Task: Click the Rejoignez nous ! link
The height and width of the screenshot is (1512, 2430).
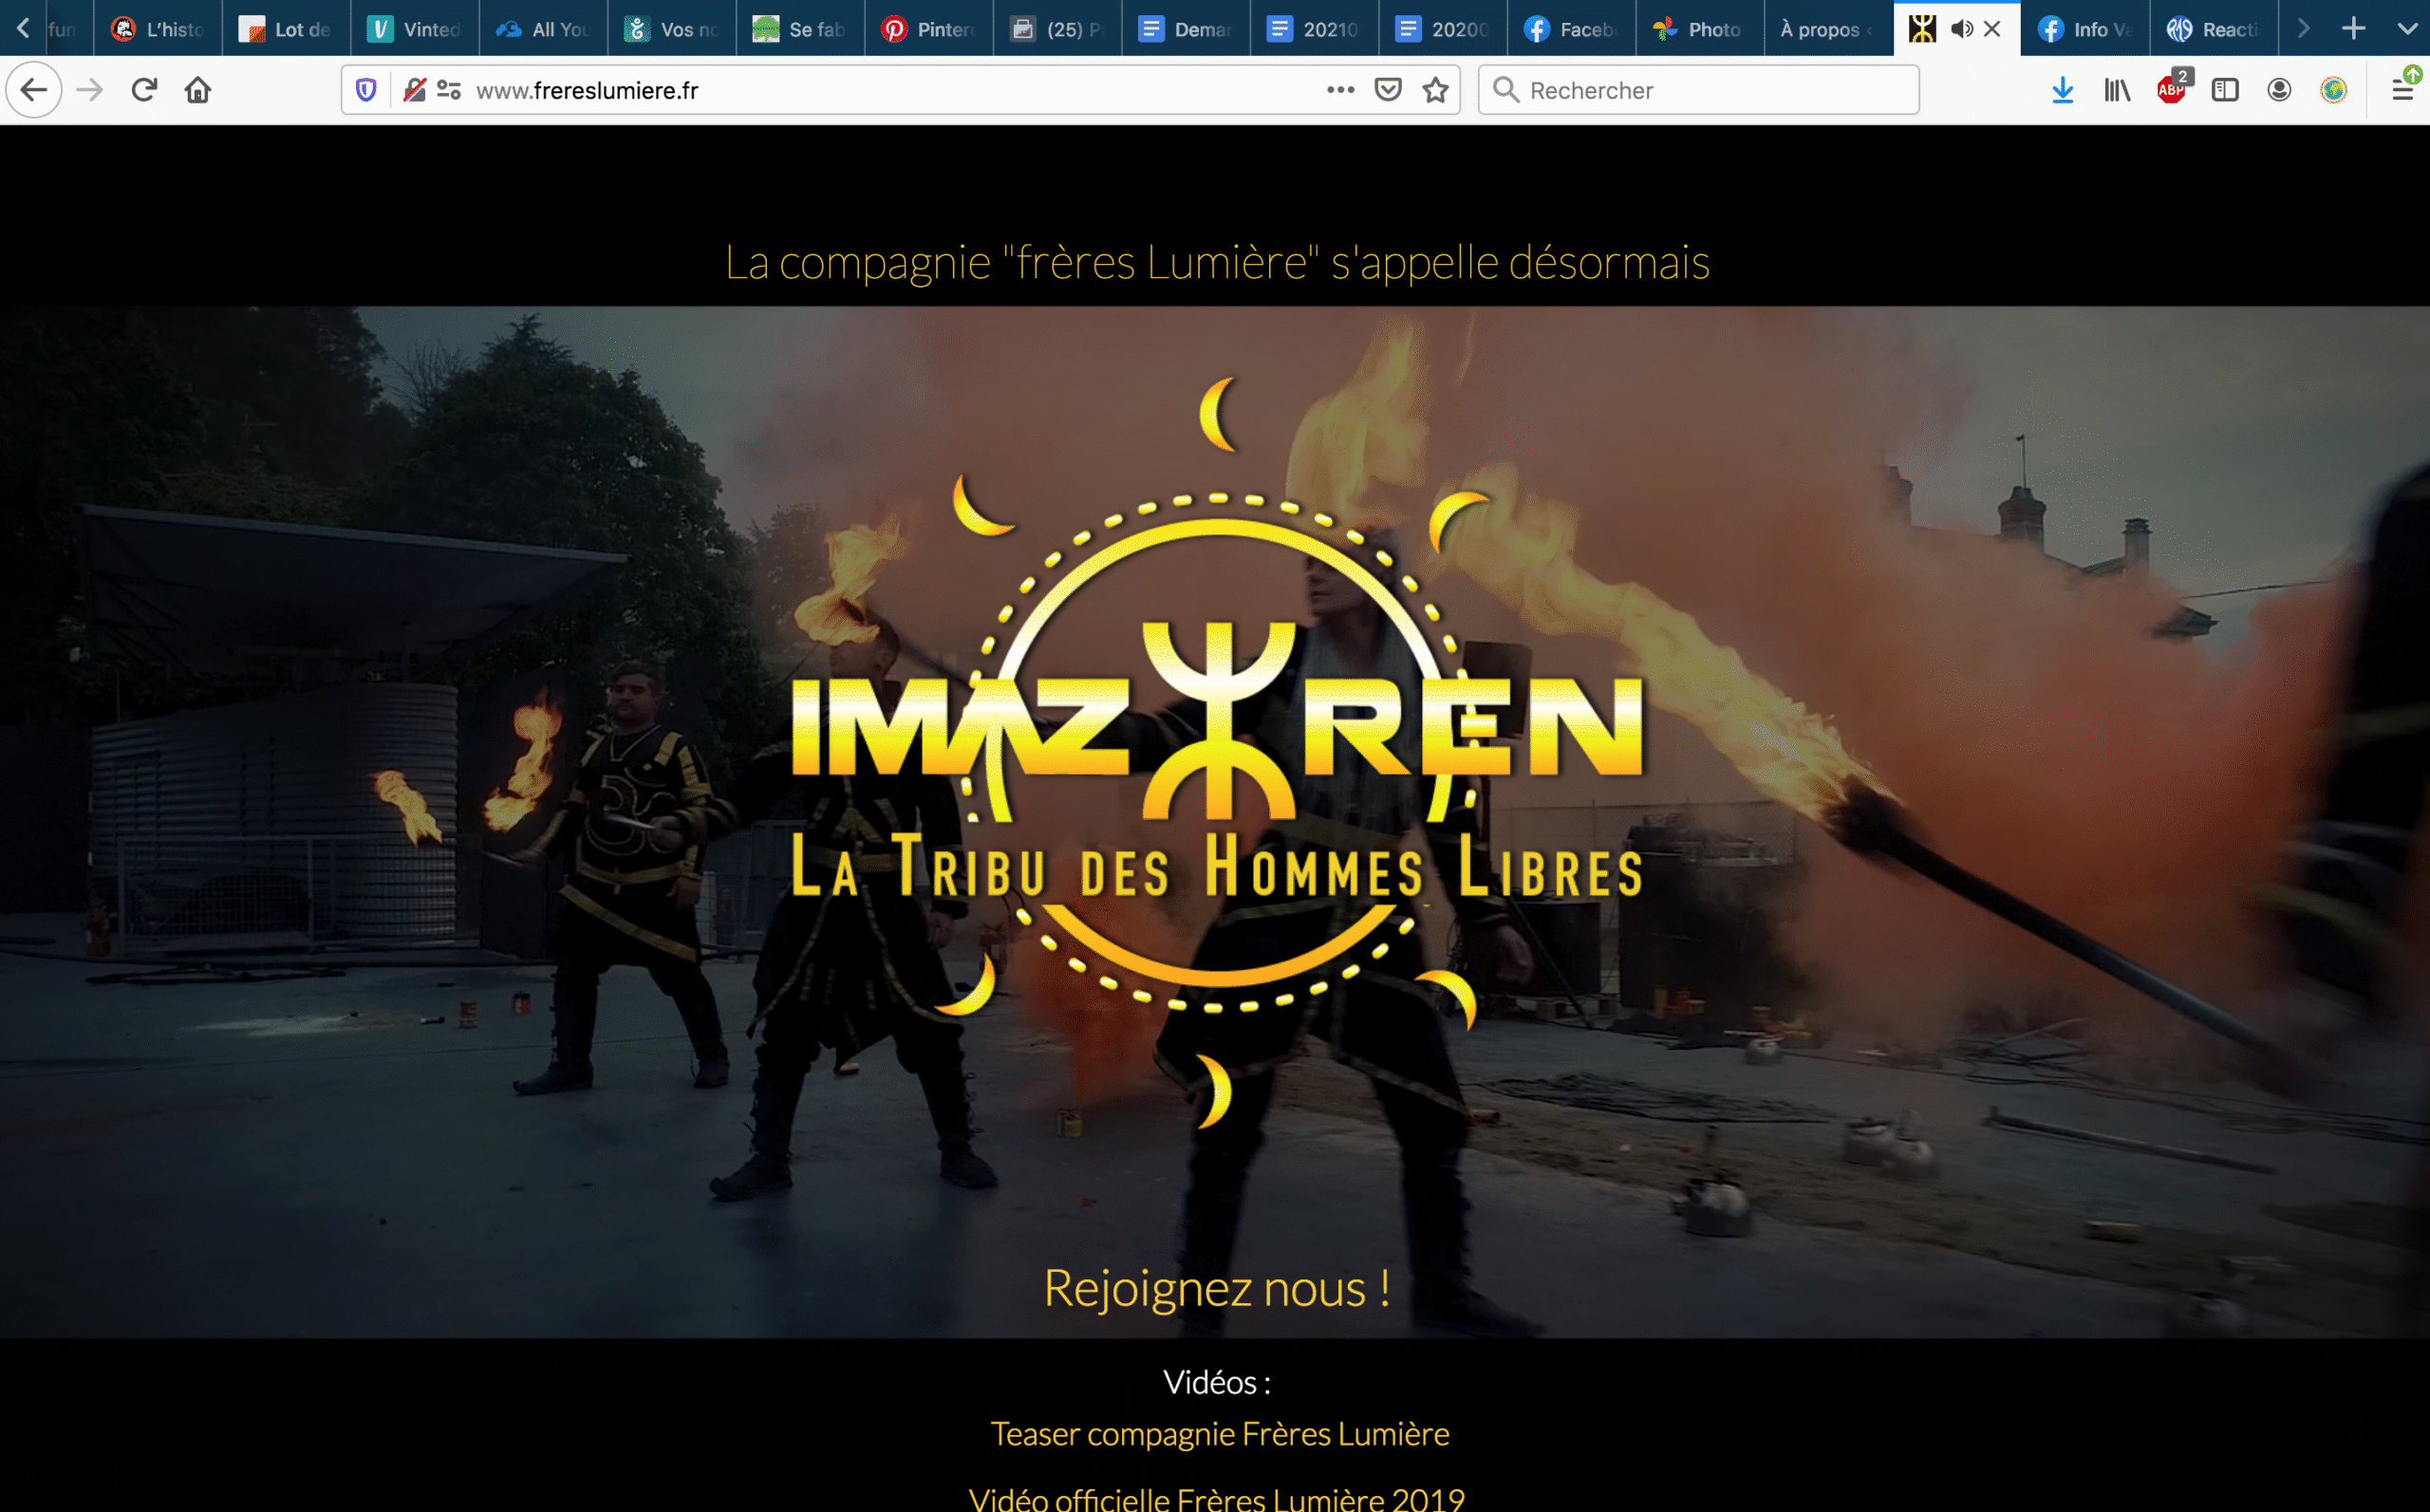Action: 1216,1287
